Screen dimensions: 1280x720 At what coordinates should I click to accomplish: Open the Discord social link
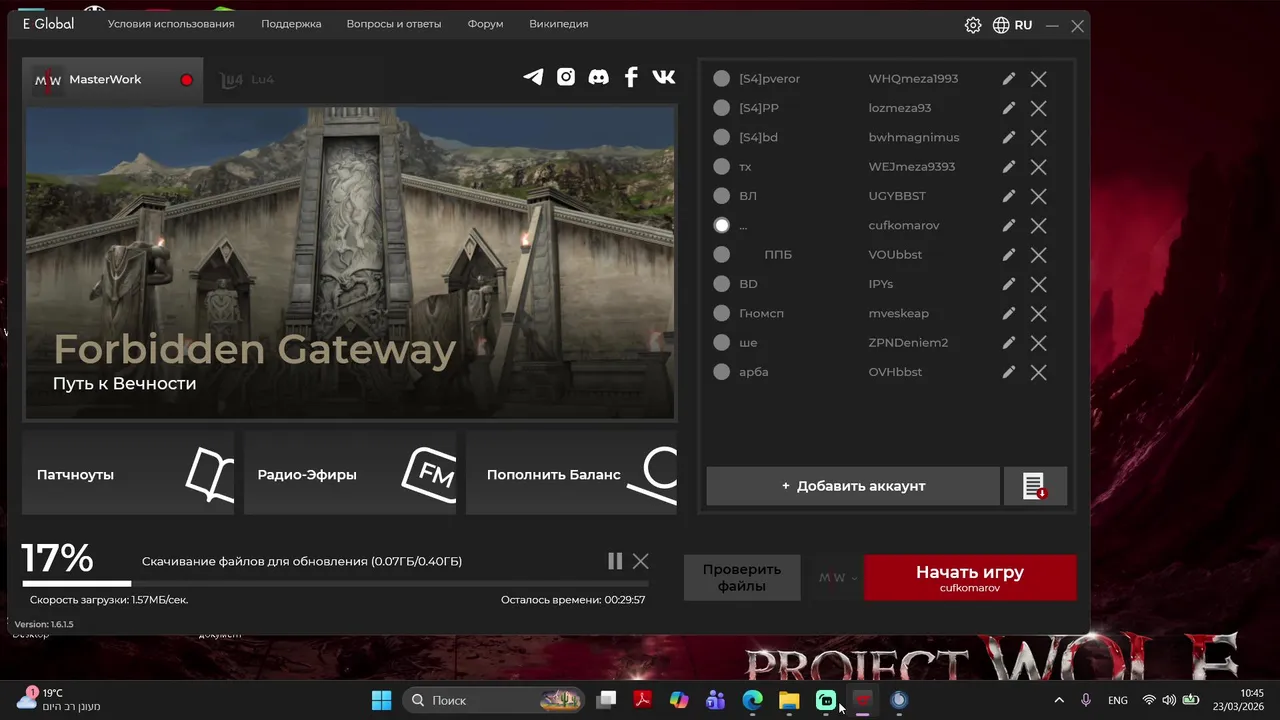tap(598, 77)
